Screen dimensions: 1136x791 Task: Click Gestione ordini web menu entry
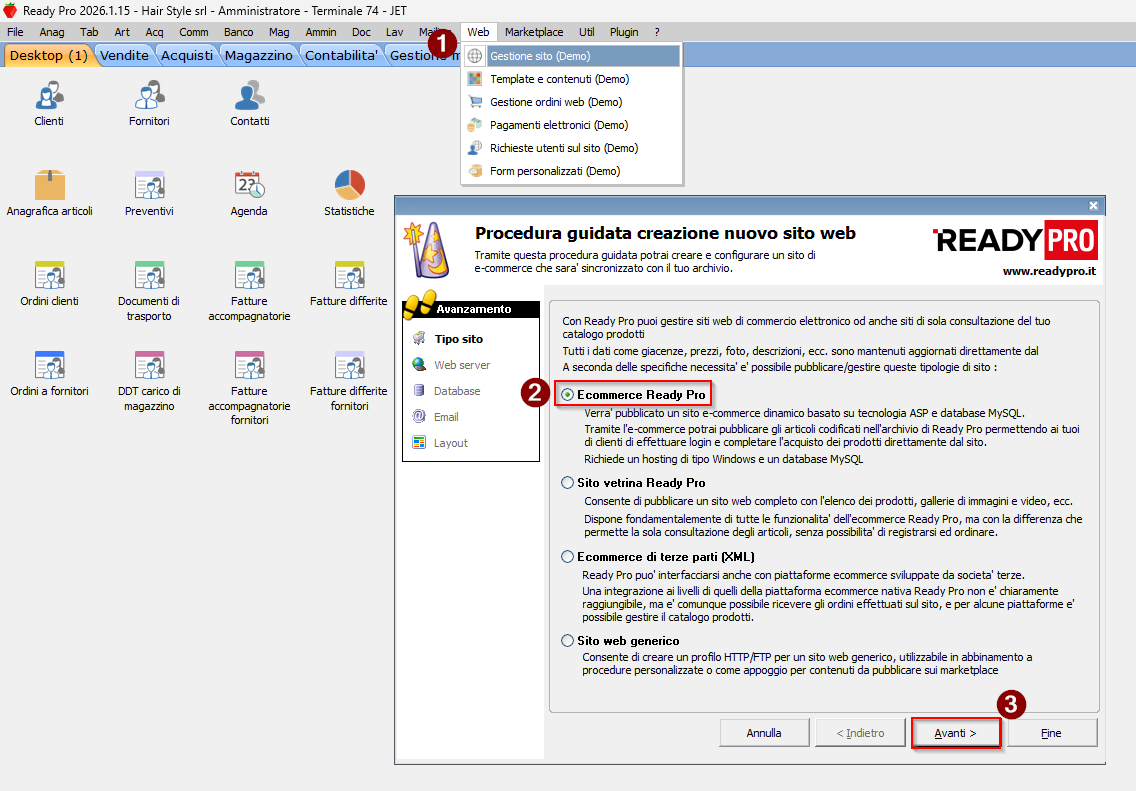(x=555, y=102)
